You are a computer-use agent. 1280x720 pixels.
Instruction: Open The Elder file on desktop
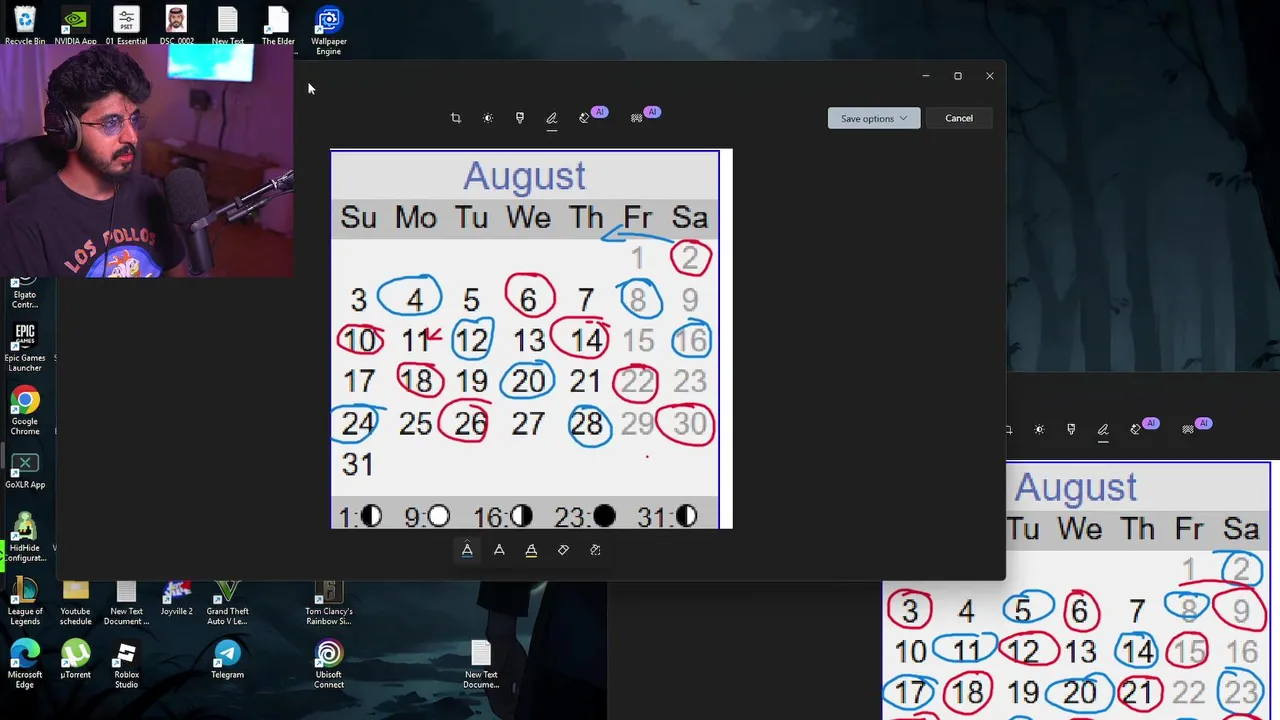(x=278, y=26)
